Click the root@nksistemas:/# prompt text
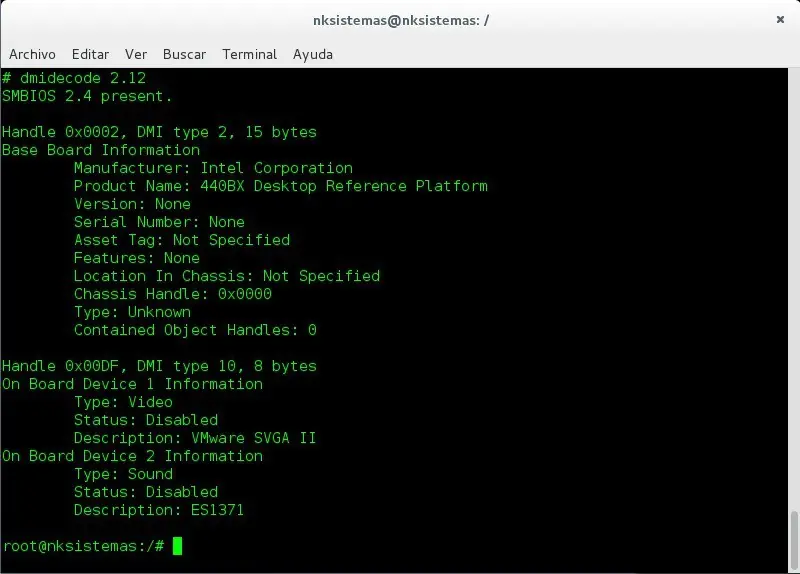Screen dimensions: 800x574 point(83,546)
